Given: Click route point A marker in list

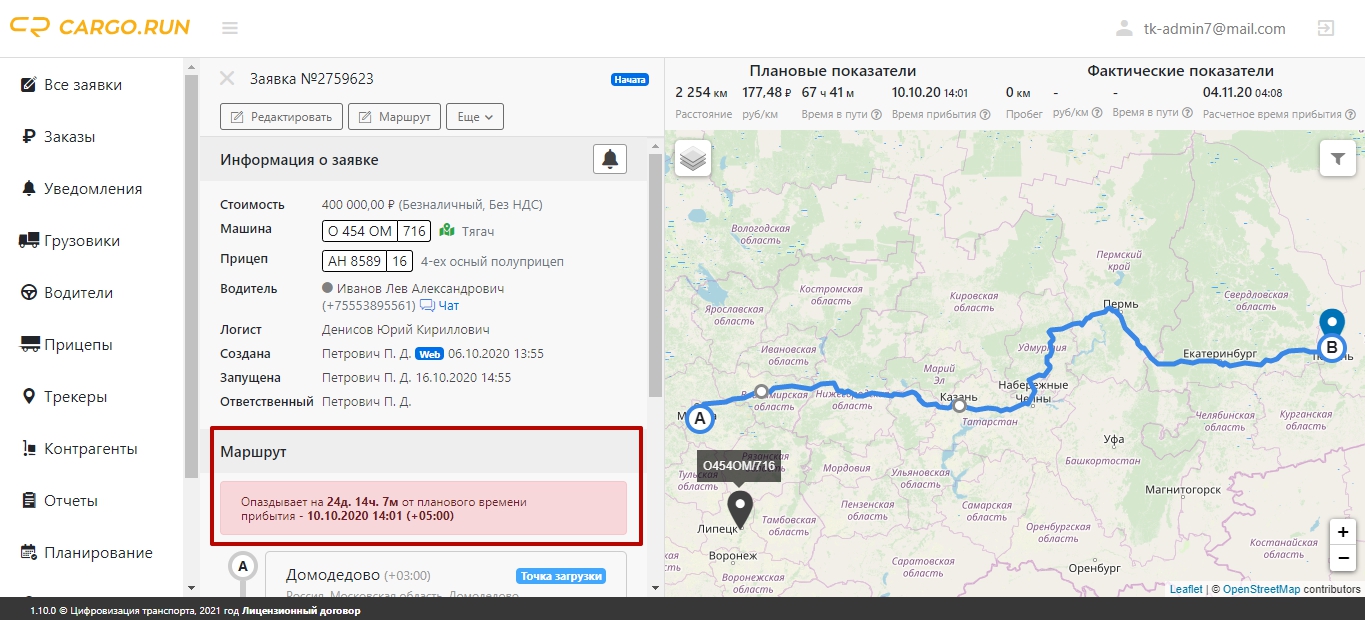Looking at the screenshot, I should (x=241, y=566).
